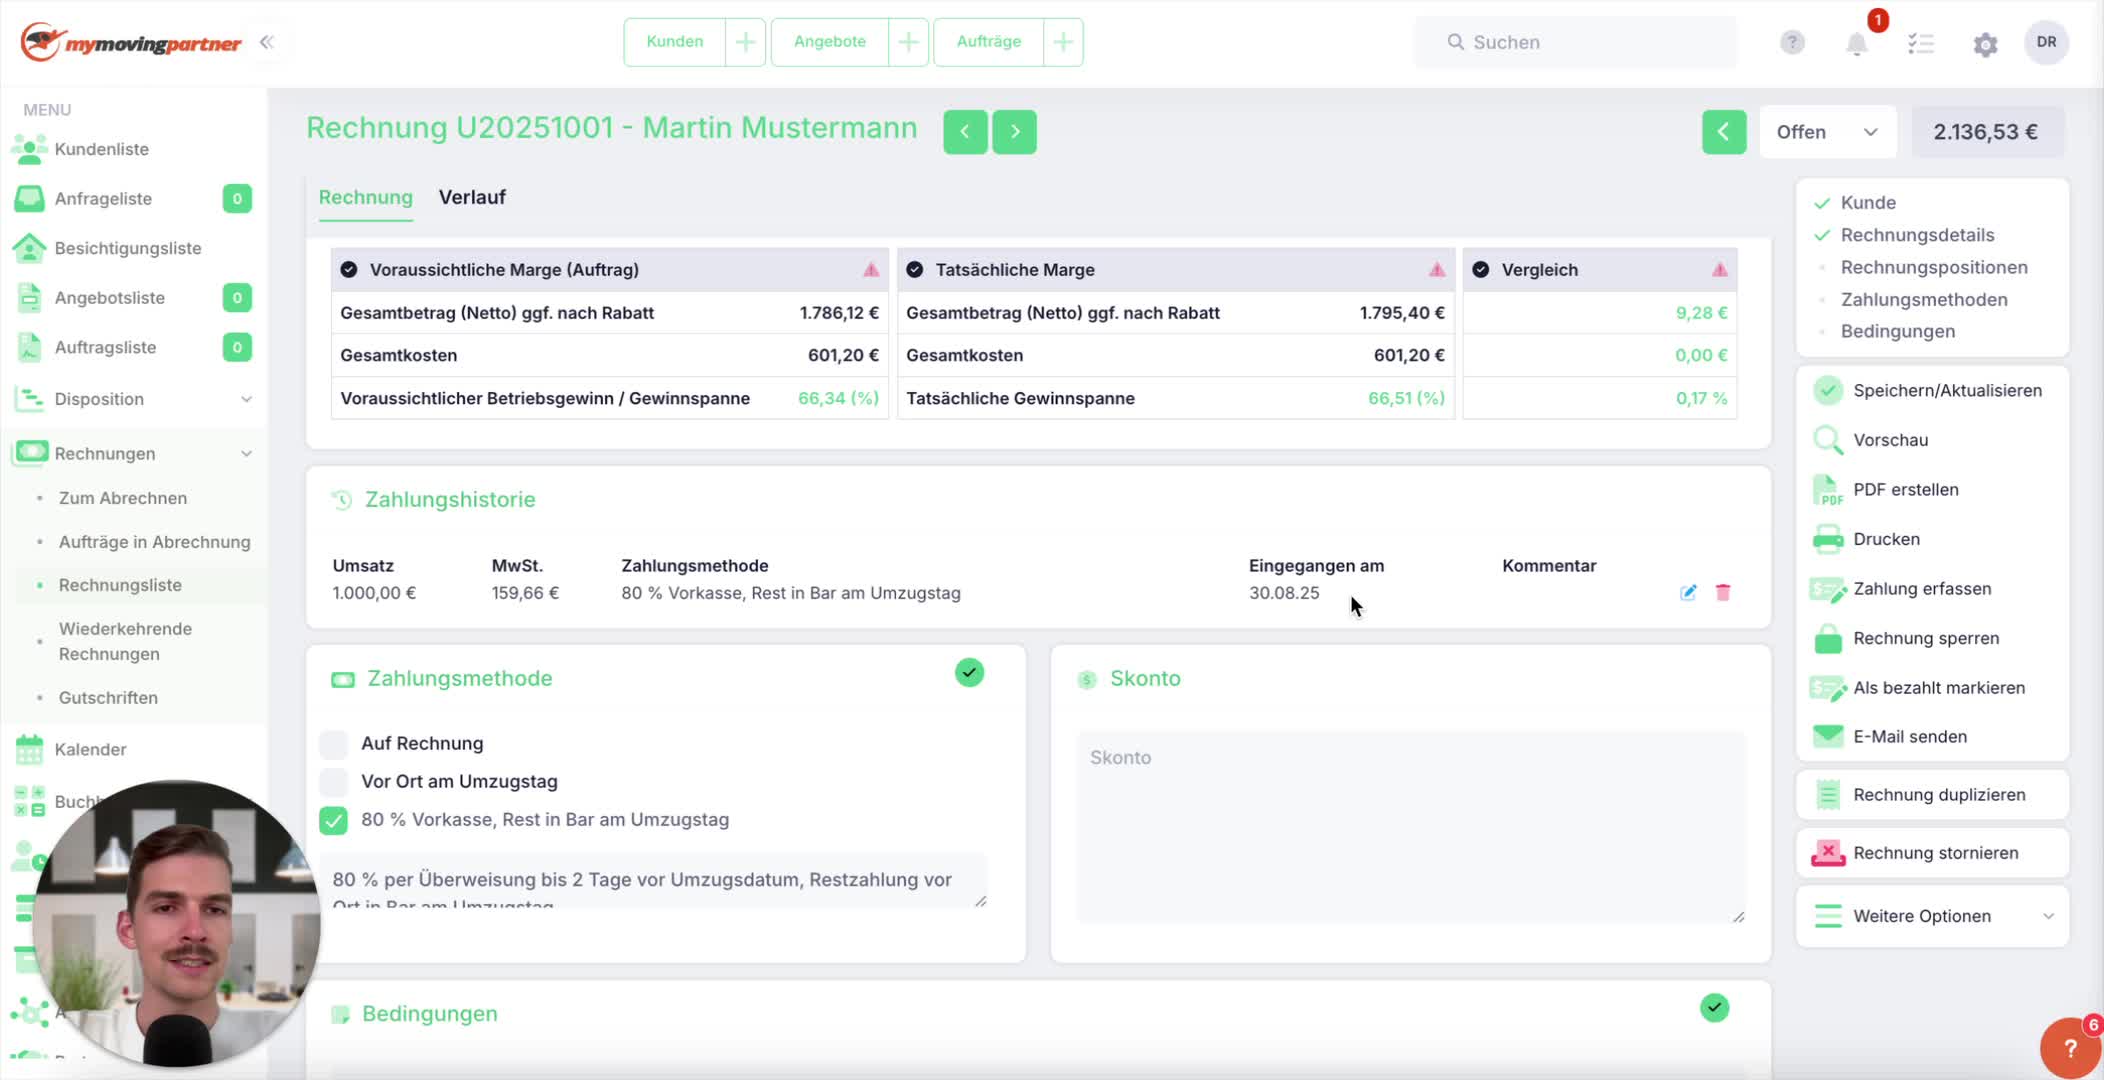Open settings gear icon
Image resolution: width=2104 pixels, height=1080 pixels.
1985,43
